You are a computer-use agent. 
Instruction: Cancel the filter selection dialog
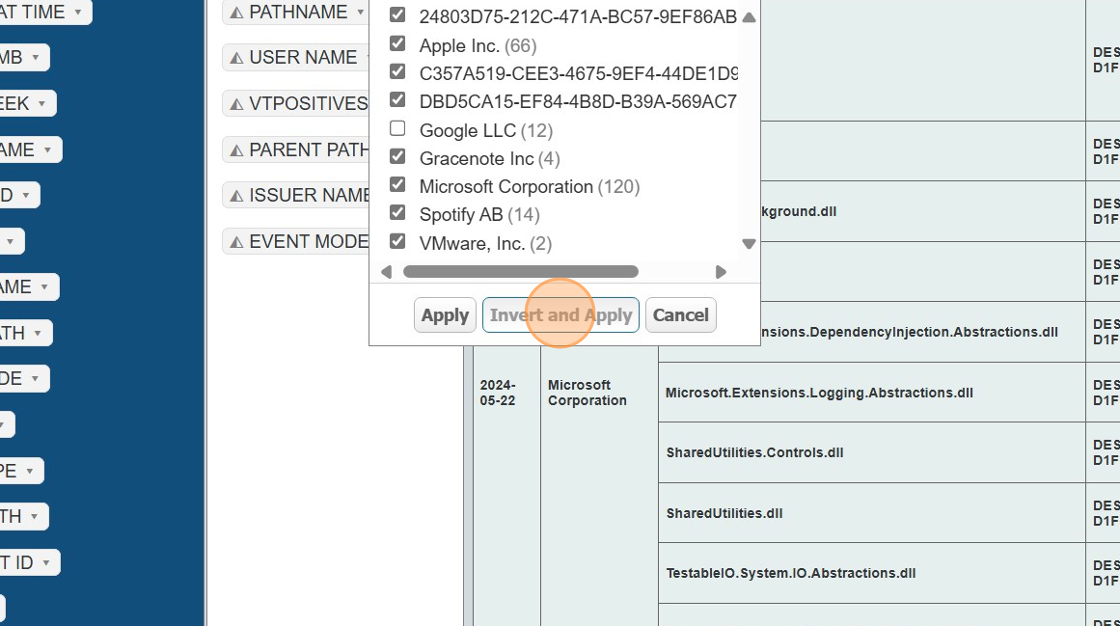tap(680, 315)
